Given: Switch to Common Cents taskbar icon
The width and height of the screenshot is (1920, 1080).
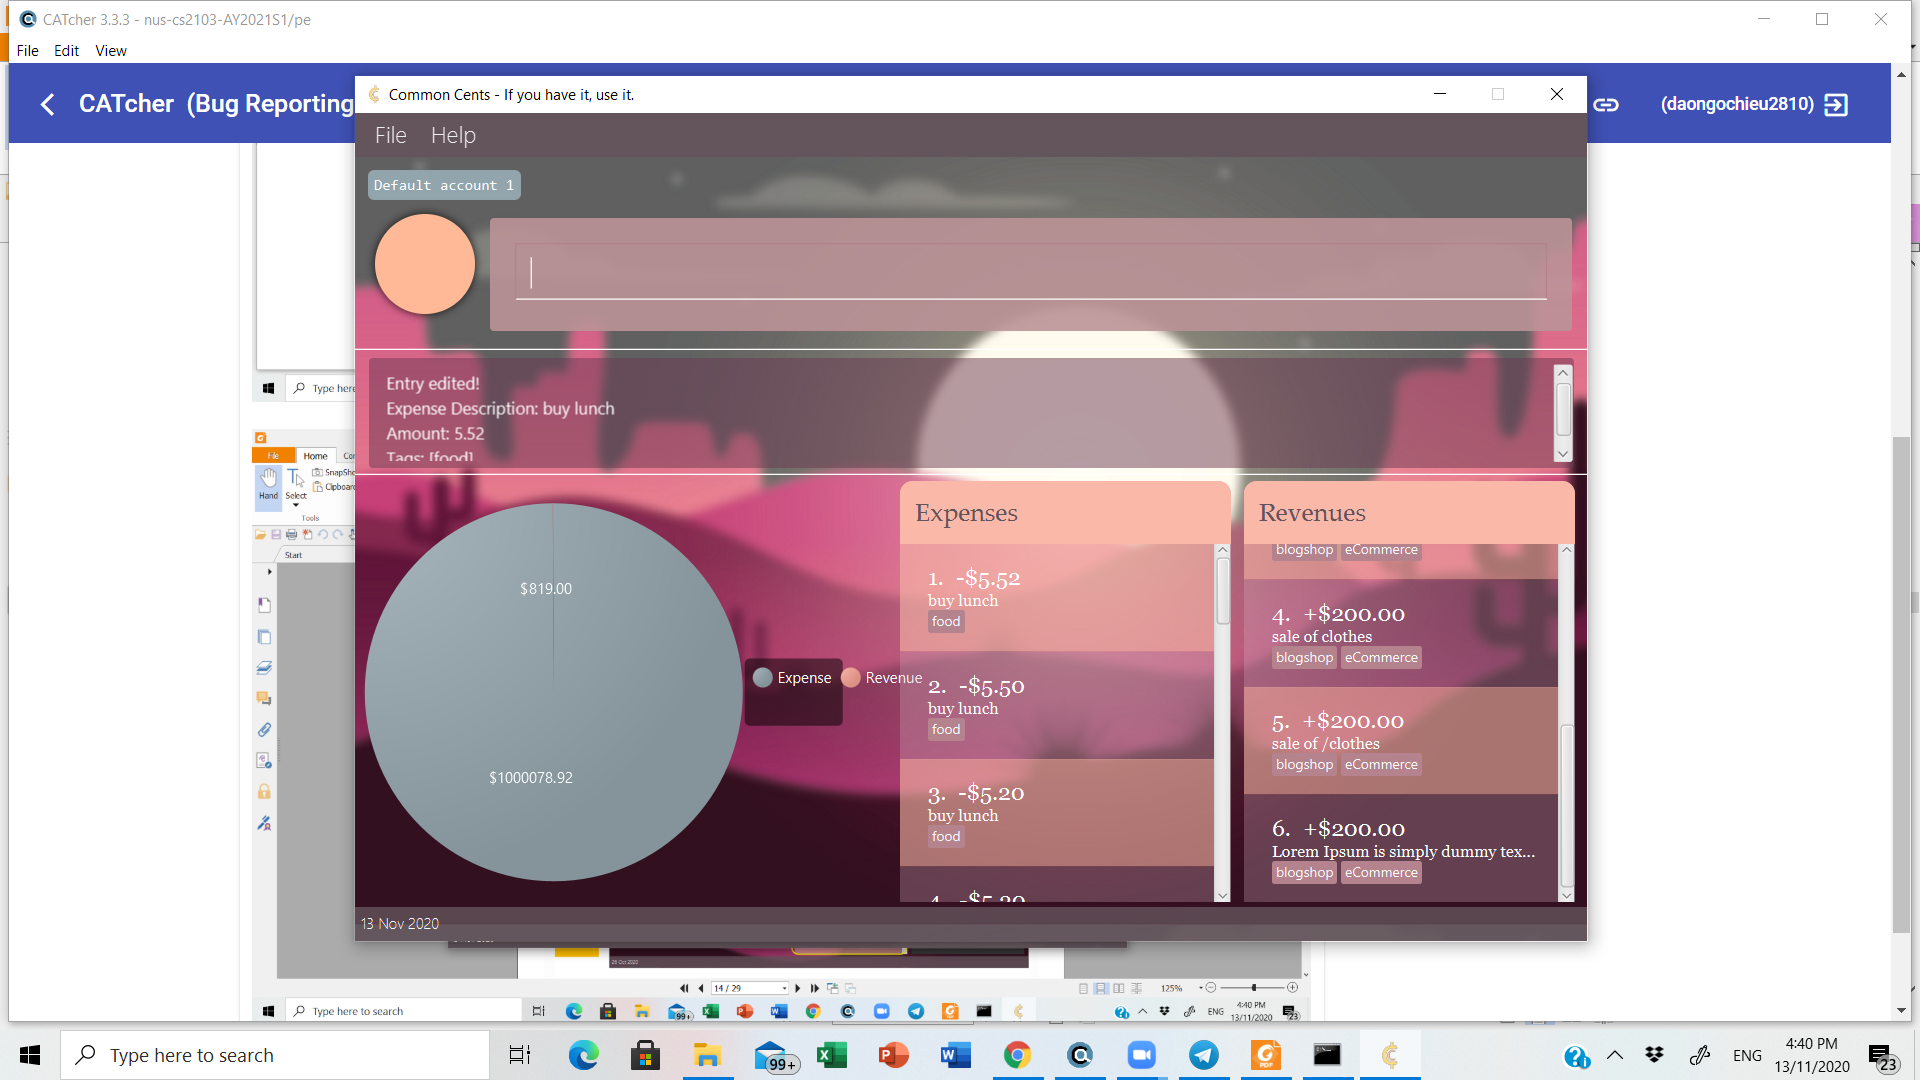Looking at the screenshot, I should point(1390,1055).
